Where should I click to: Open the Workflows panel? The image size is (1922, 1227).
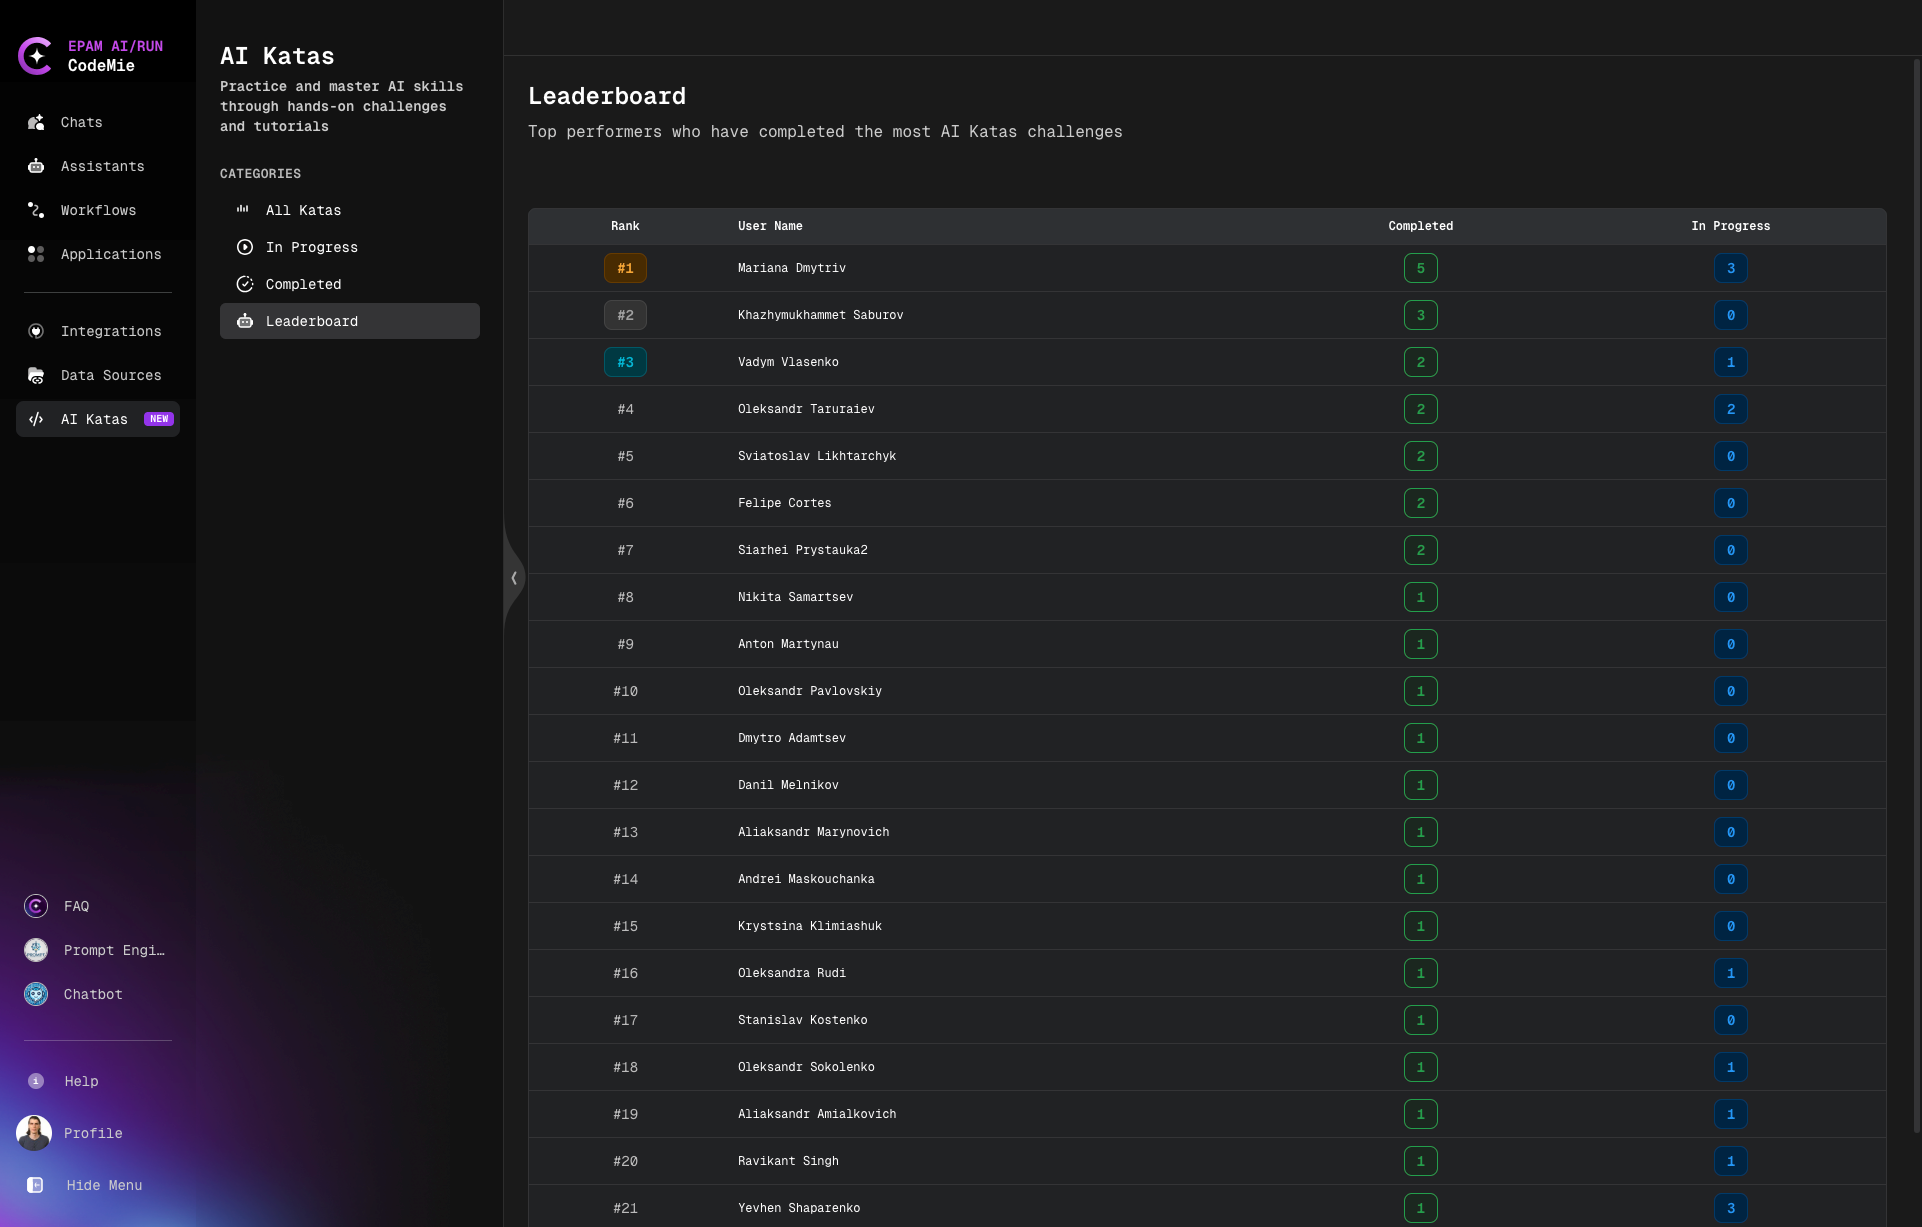(98, 210)
